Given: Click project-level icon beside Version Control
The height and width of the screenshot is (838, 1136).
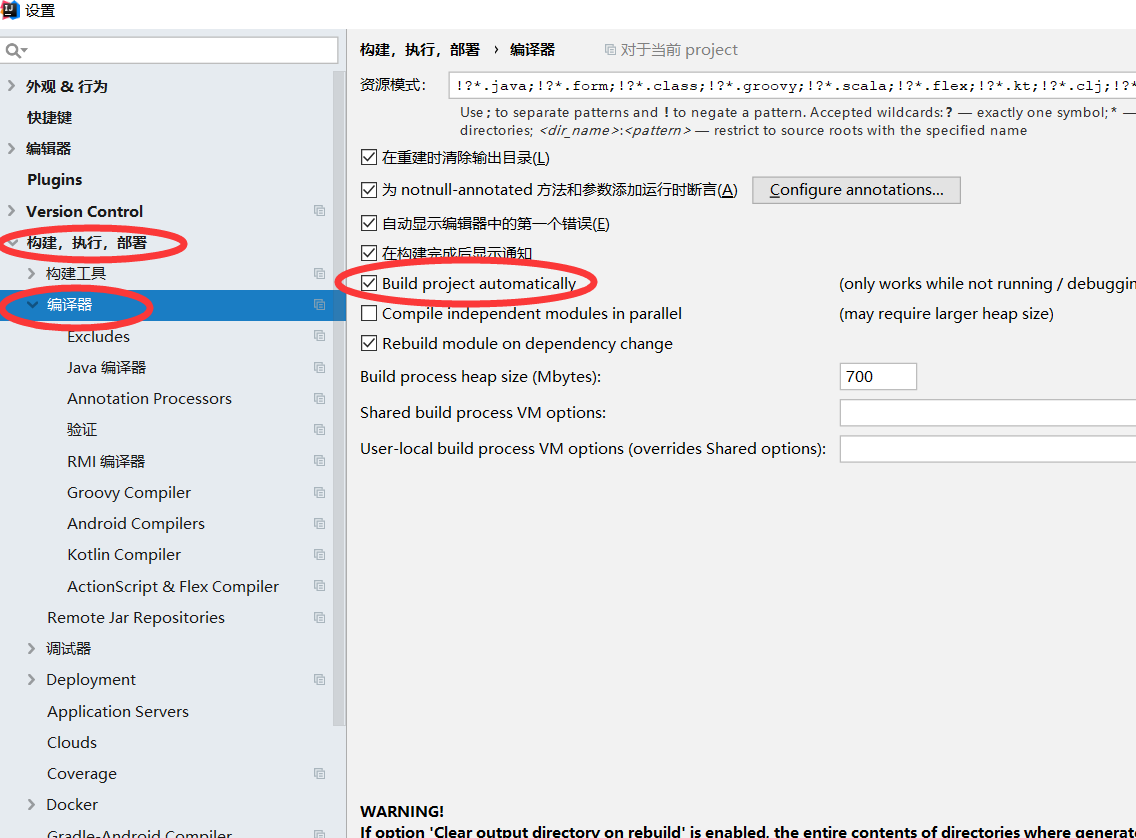Looking at the screenshot, I should tap(320, 211).
